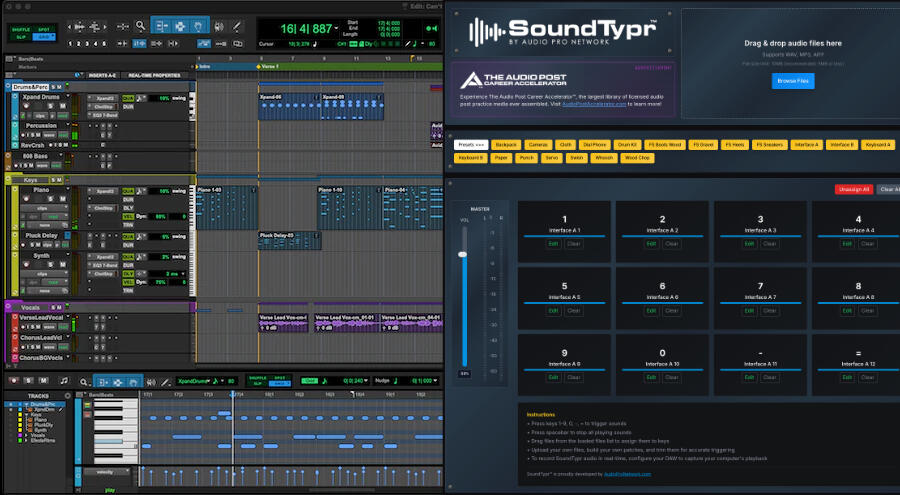The height and width of the screenshot is (495, 900).
Task: Select the Selector tool in the main toolbar
Action: pyautogui.click(x=180, y=26)
